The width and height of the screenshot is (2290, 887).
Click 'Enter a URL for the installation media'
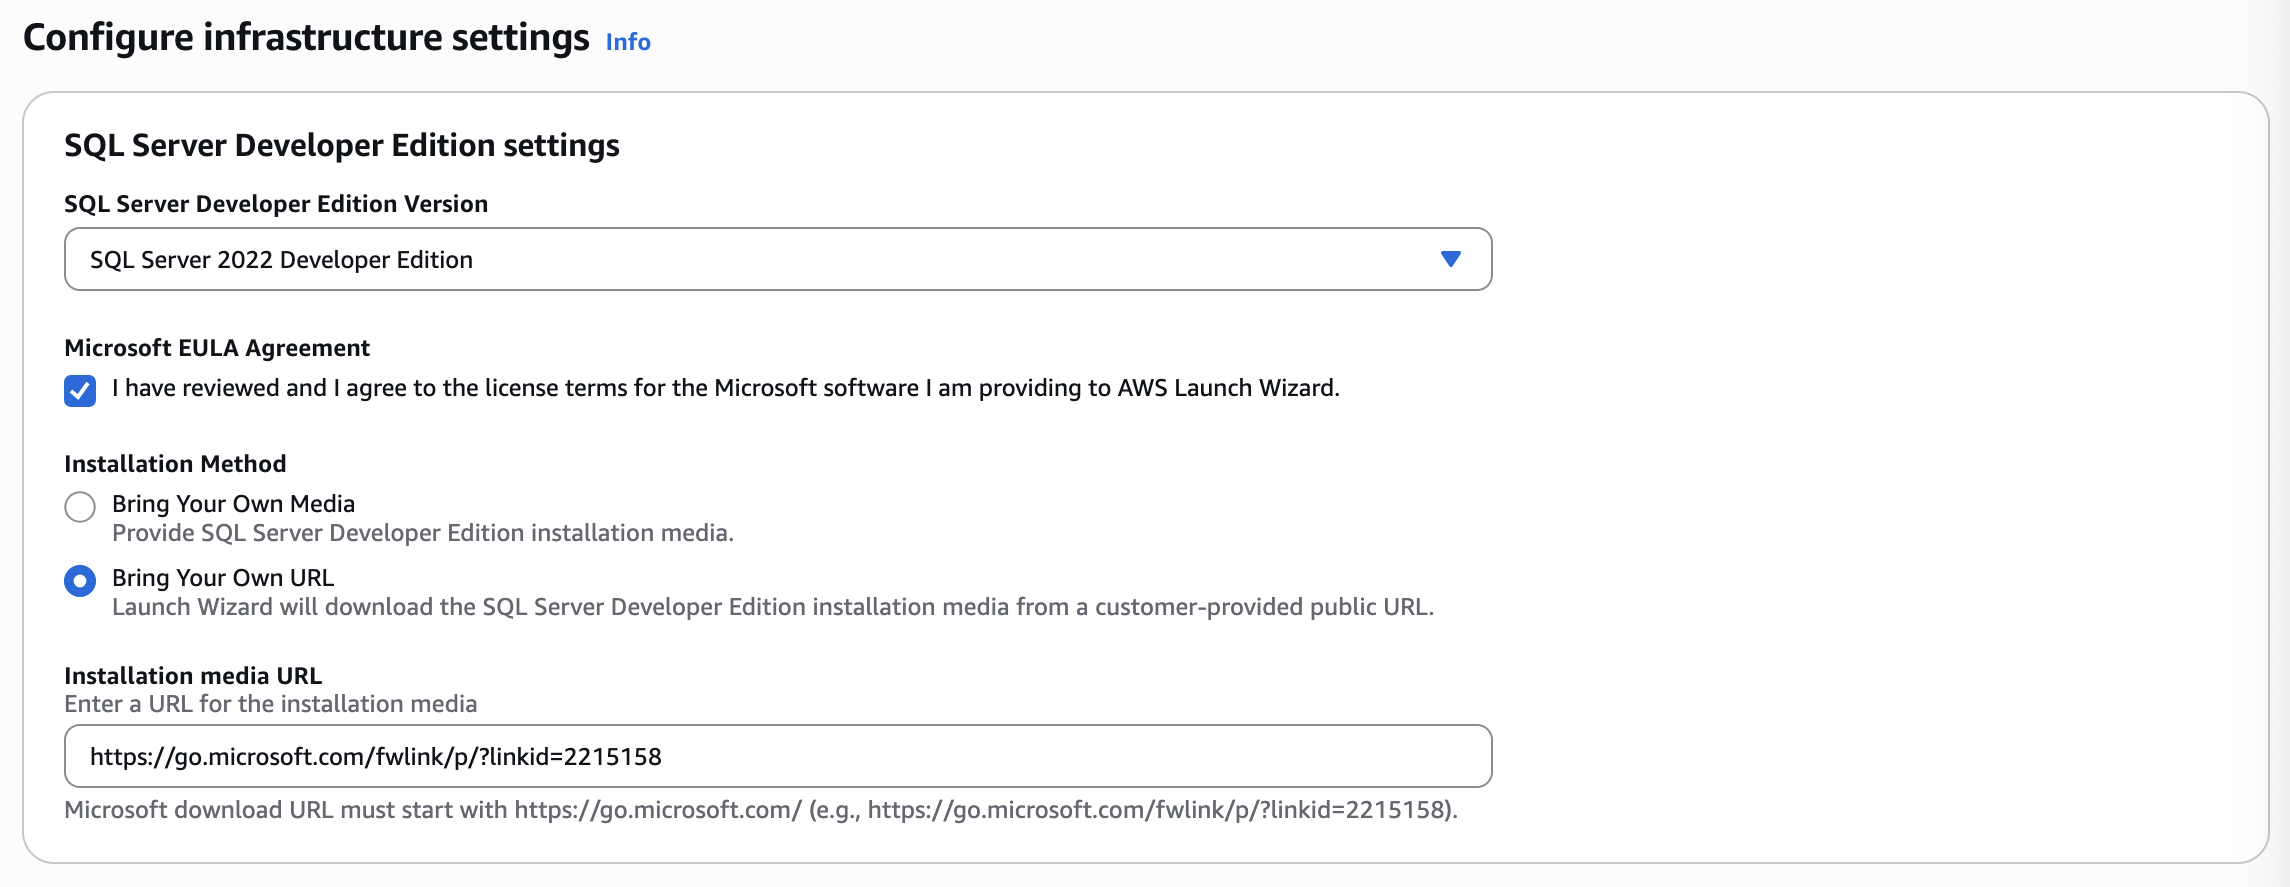coord(271,704)
